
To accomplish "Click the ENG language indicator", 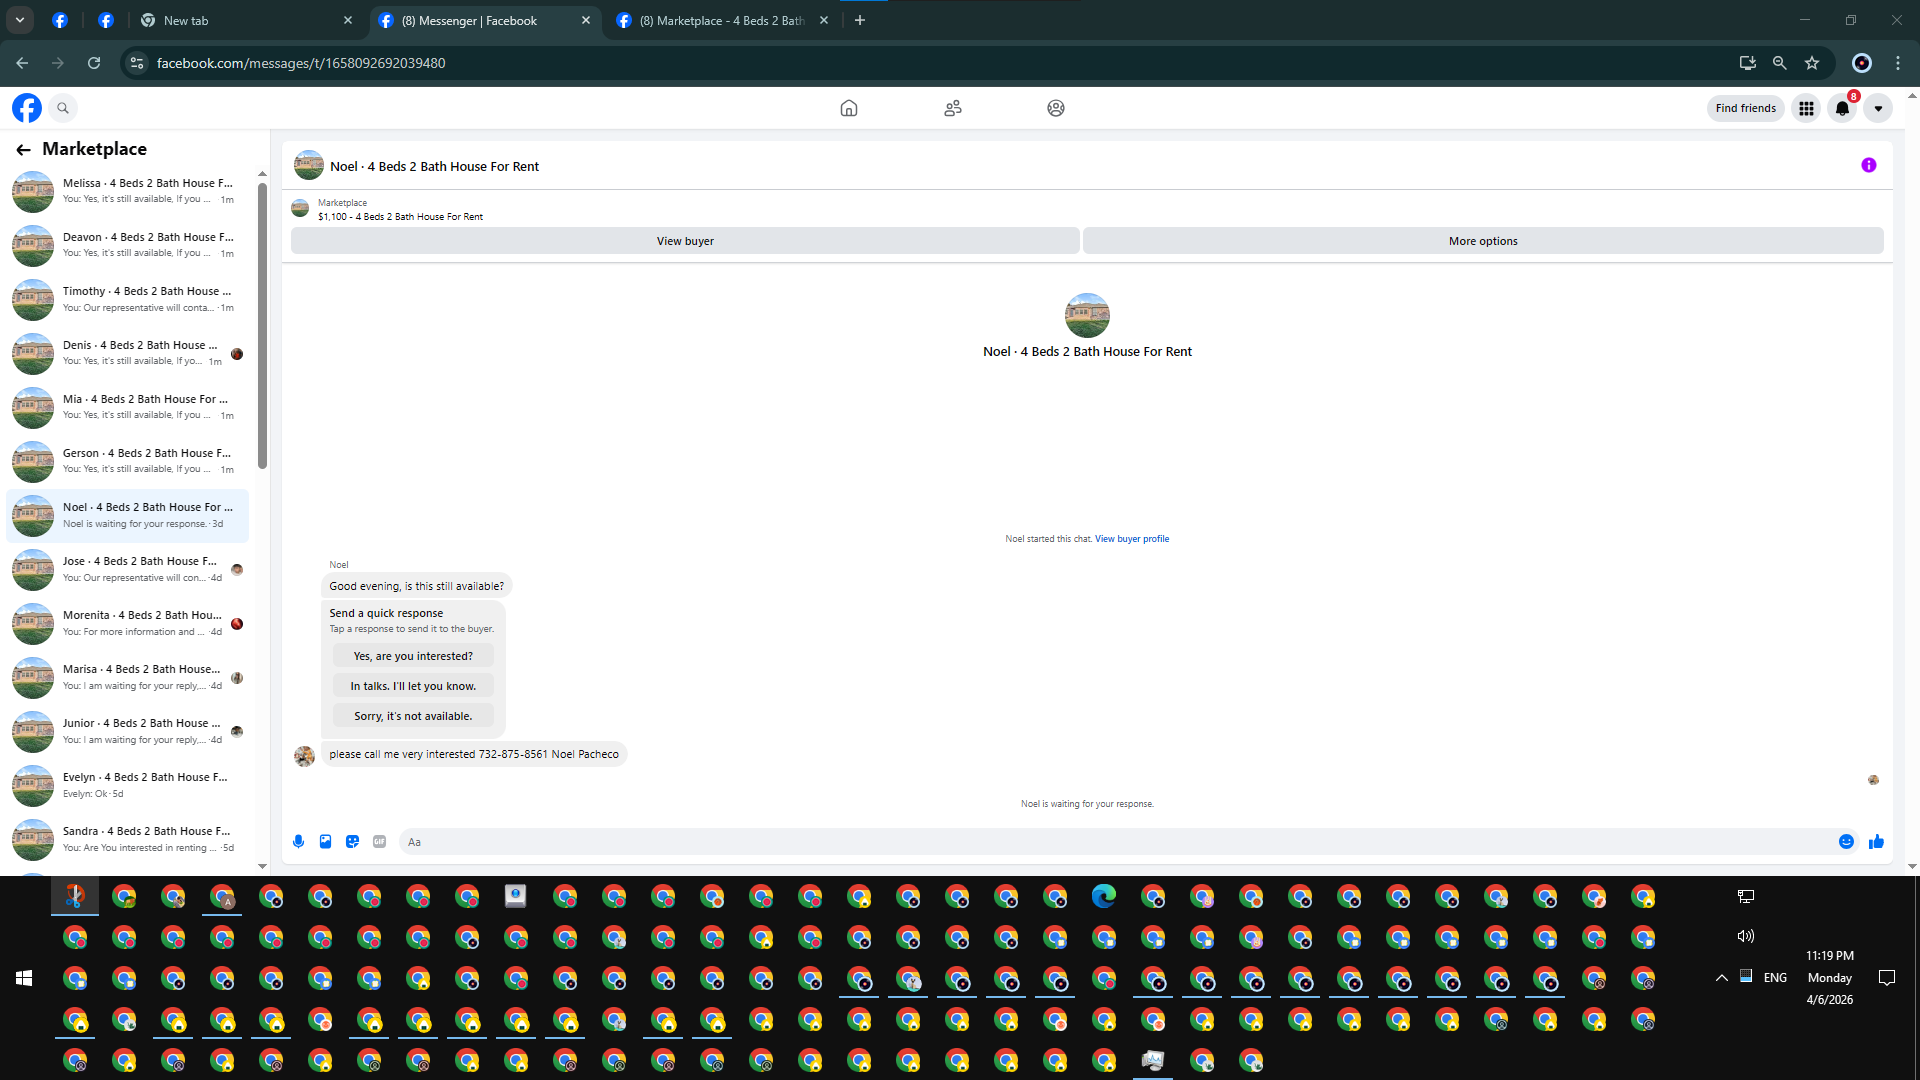I will click(1775, 978).
